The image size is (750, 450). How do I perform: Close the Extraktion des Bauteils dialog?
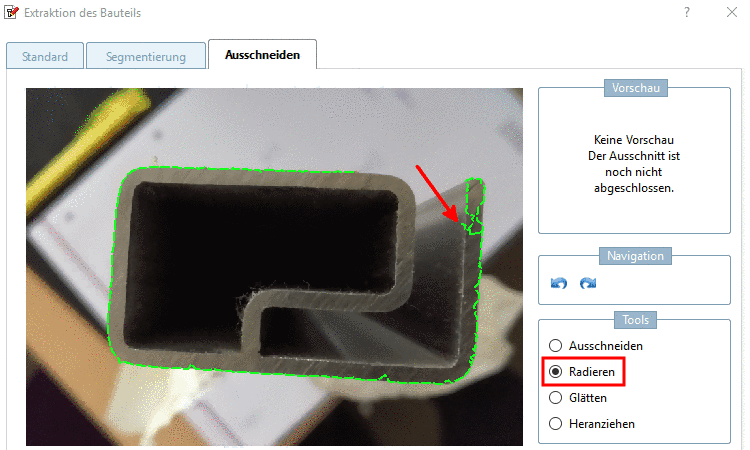pos(732,12)
